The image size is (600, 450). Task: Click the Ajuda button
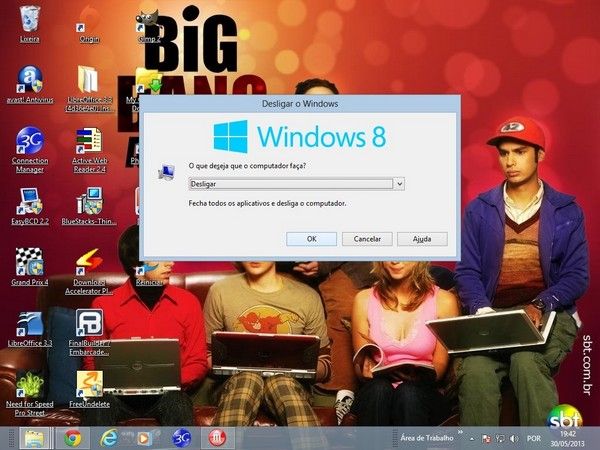422,239
